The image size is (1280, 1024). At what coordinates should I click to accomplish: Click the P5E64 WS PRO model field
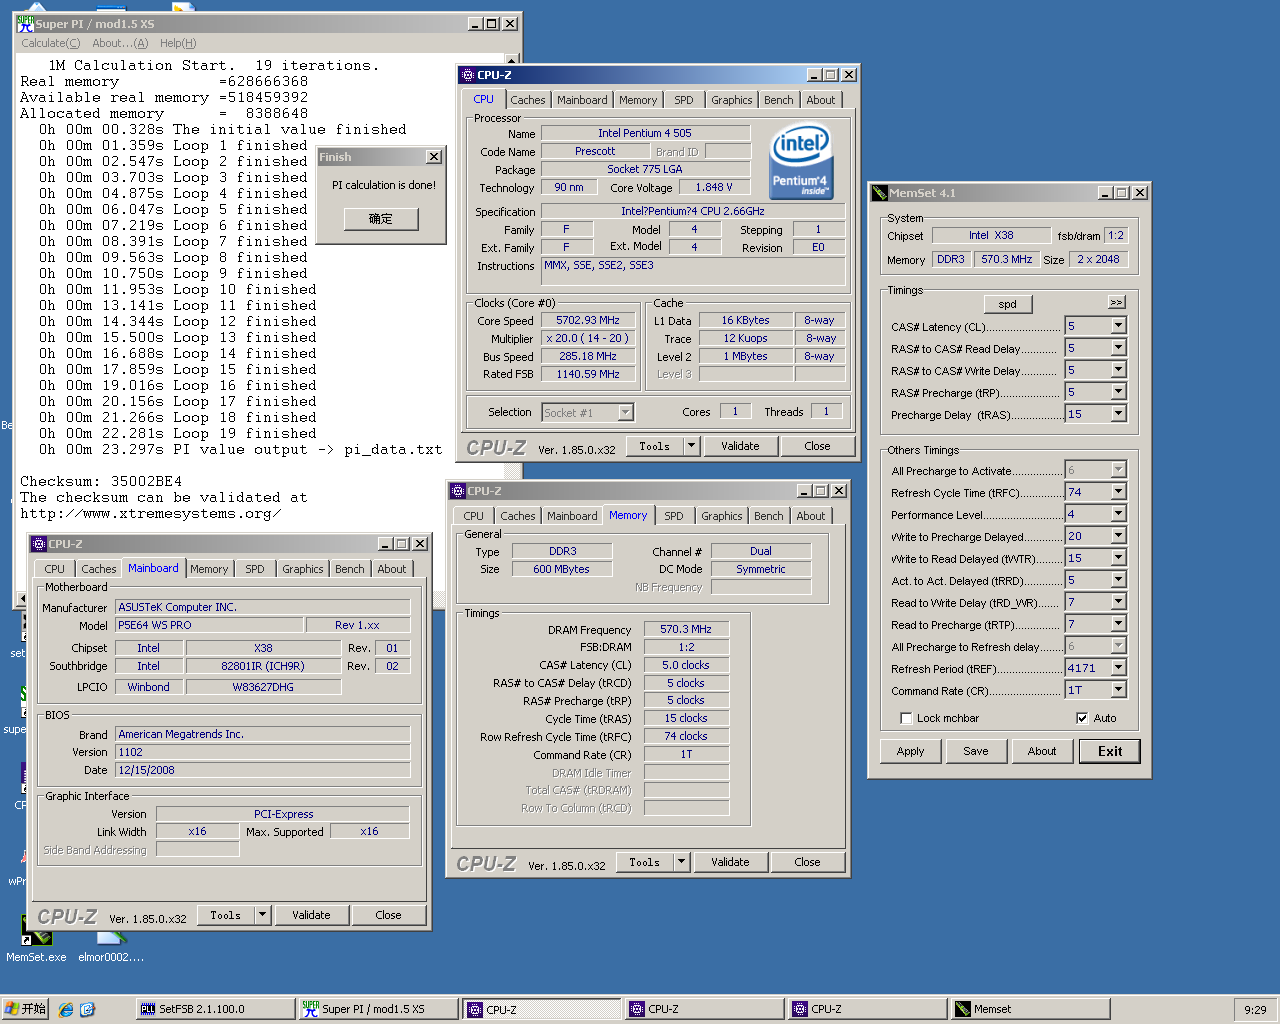(209, 625)
